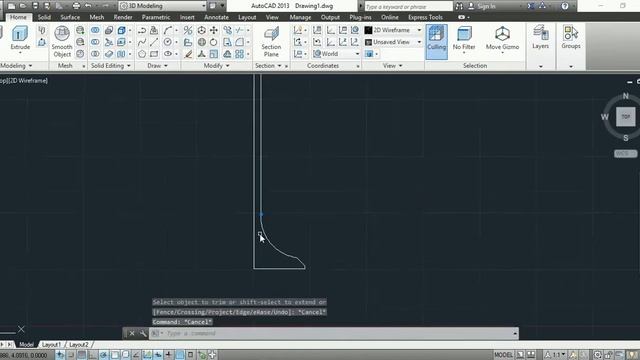
Task: Click the Solid Union icon
Action: point(95,30)
